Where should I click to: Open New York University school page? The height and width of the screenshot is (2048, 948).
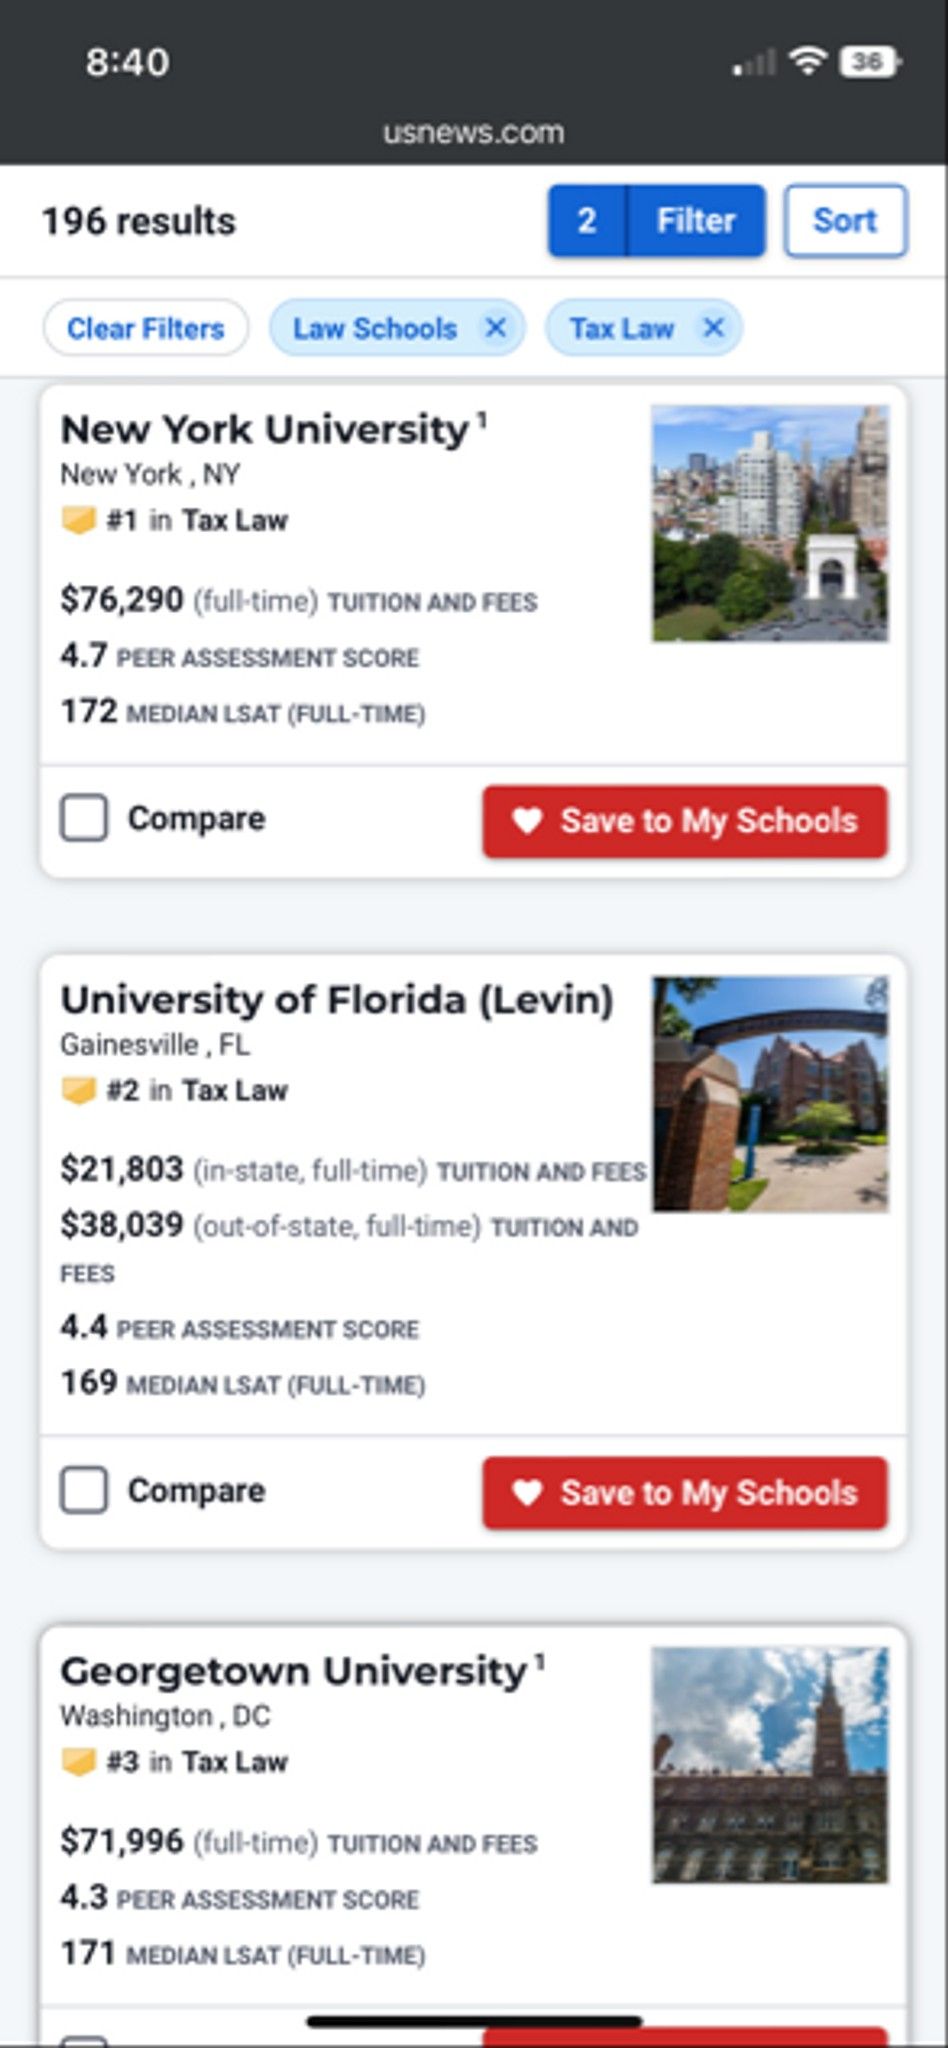(x=265, y=430)
